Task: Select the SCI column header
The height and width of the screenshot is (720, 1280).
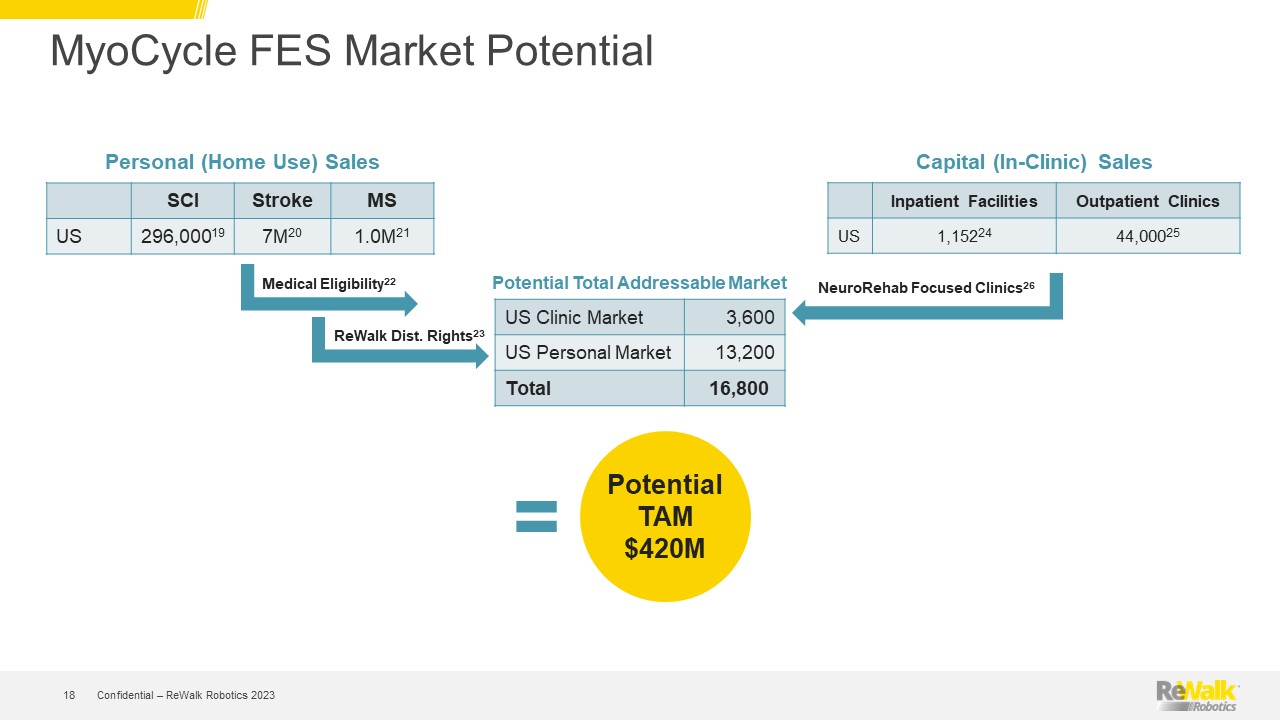Action: pyautogui.click(x=182, y=200)
